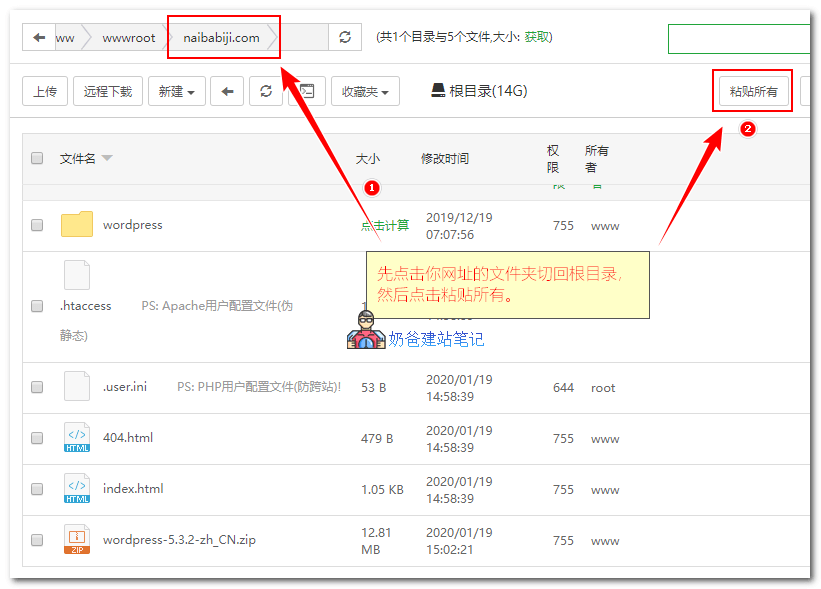Click the toolbar refresh icon
The width and height of the screenshot is (821, 589).
point(265,90)
